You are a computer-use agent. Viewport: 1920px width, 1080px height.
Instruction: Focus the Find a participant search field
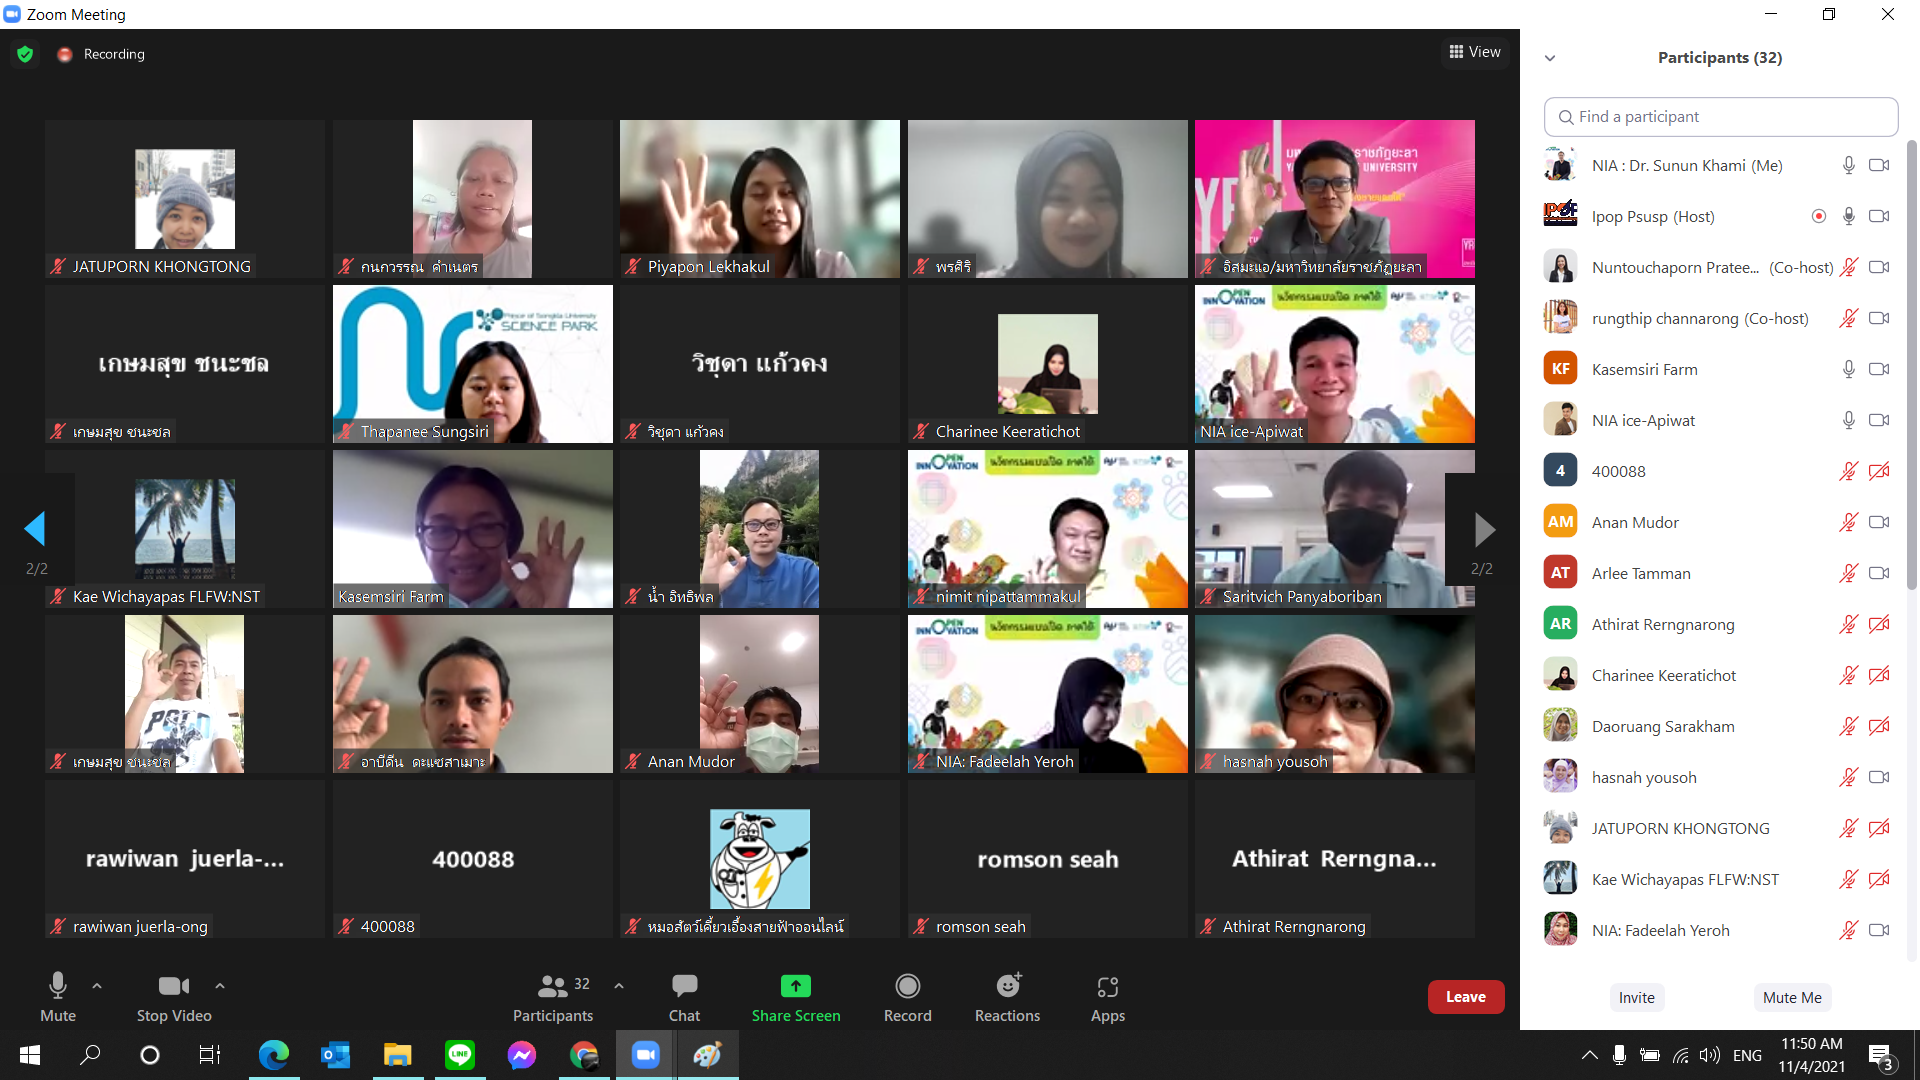1720,117
